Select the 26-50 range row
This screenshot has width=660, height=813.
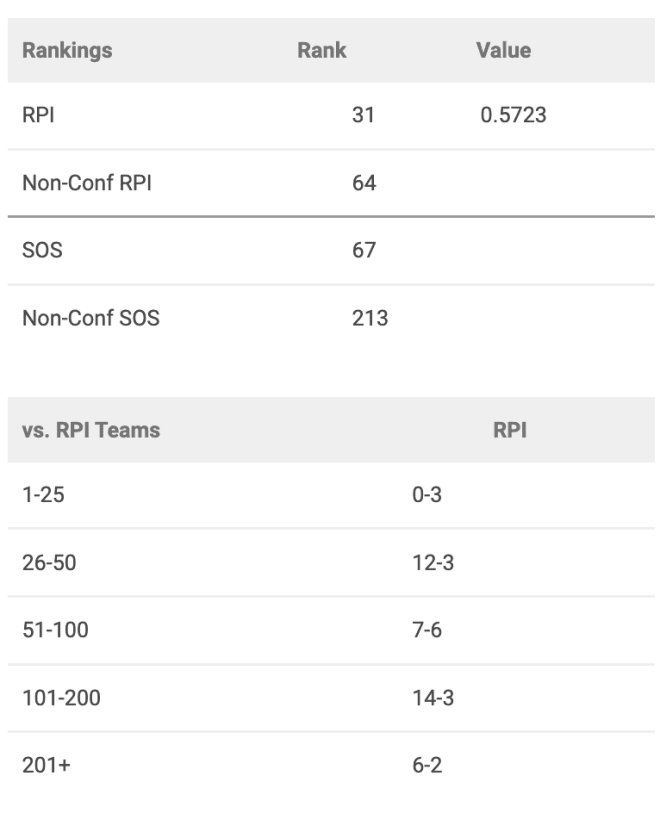click(x=331, y=563)
